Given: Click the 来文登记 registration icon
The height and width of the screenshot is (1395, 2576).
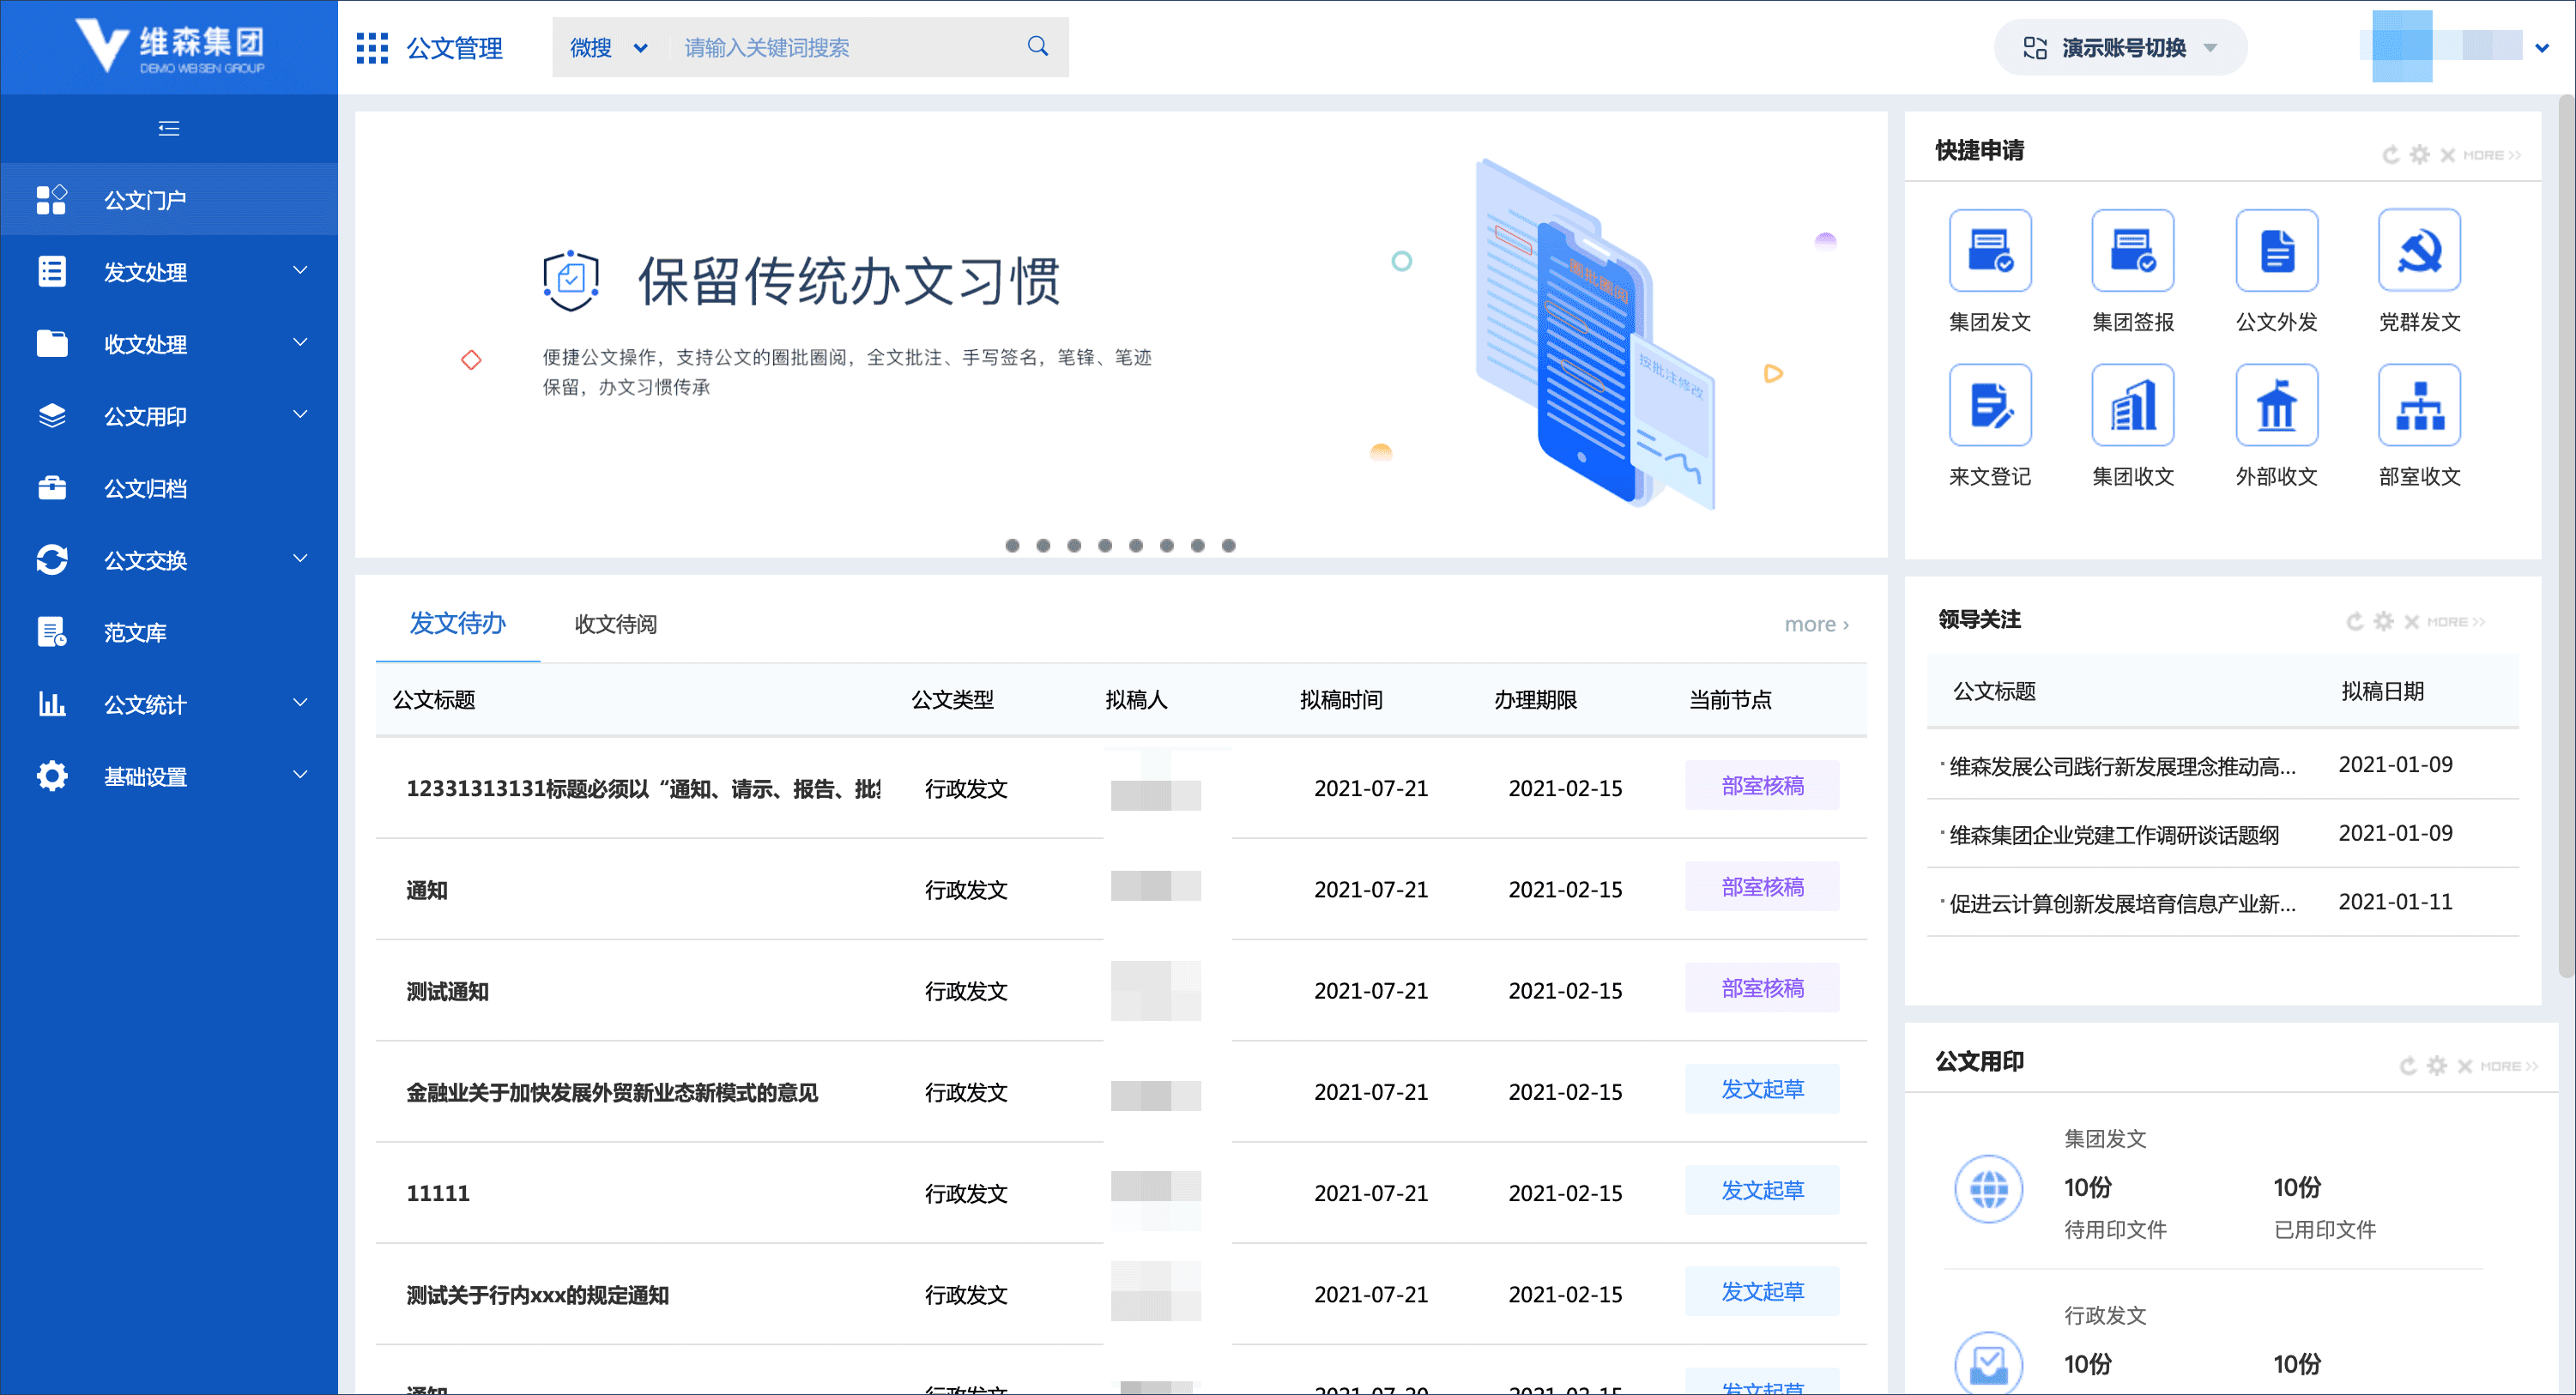Looking at the screenshot, I should click(1989, 405).
